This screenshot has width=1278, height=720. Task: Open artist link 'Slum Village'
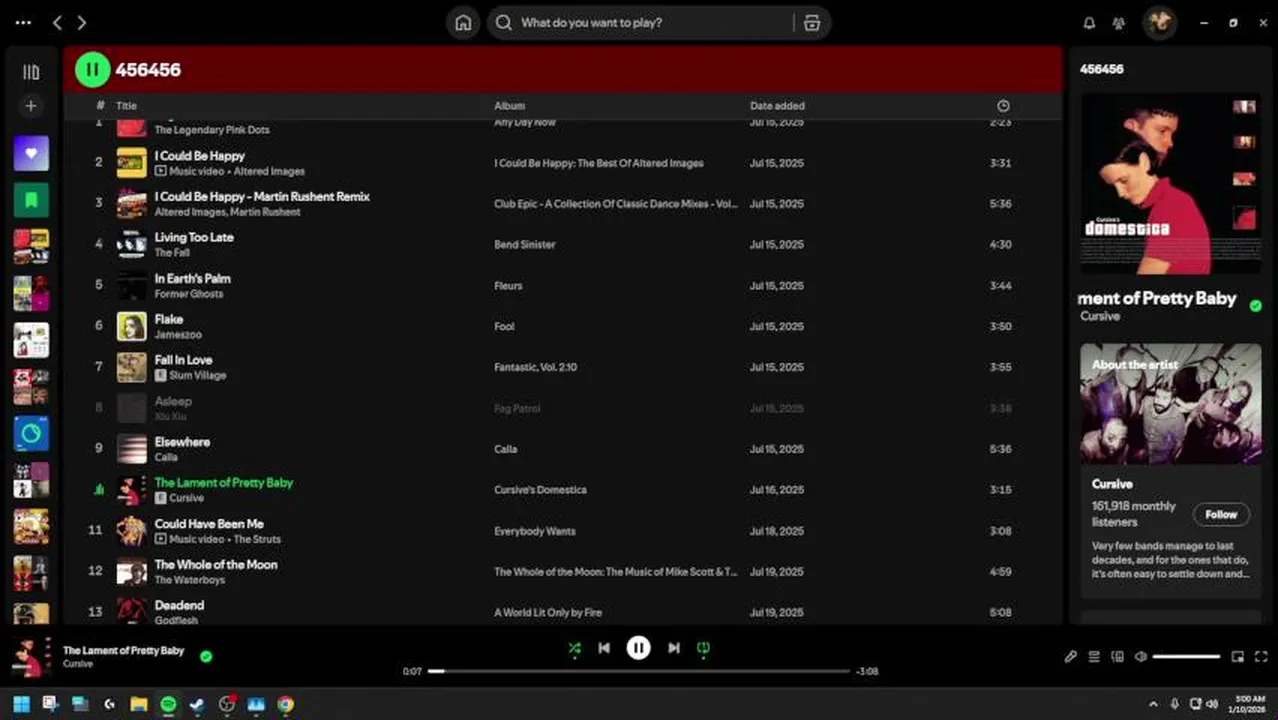click(198, 376)
